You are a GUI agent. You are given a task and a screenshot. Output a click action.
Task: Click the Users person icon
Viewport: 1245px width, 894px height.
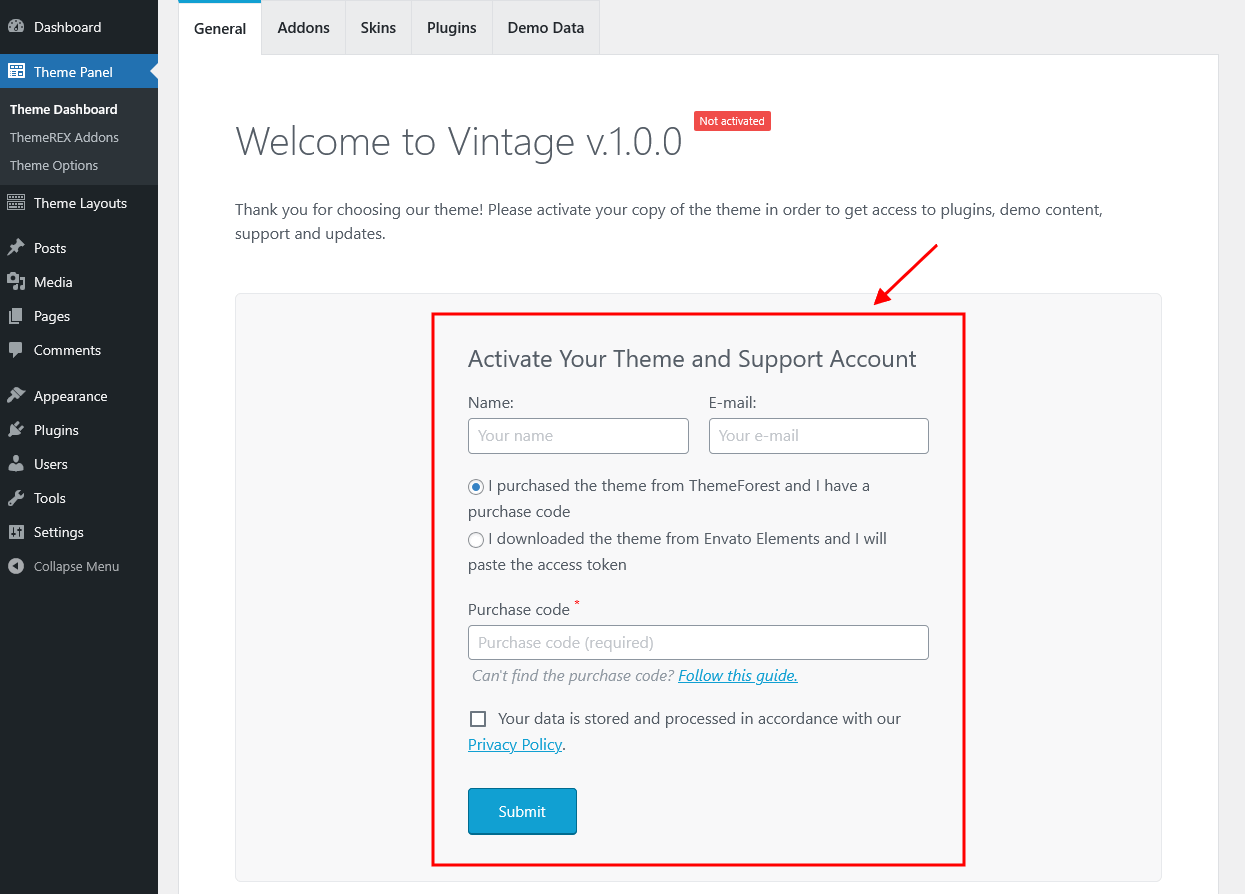tap(16, 464)
